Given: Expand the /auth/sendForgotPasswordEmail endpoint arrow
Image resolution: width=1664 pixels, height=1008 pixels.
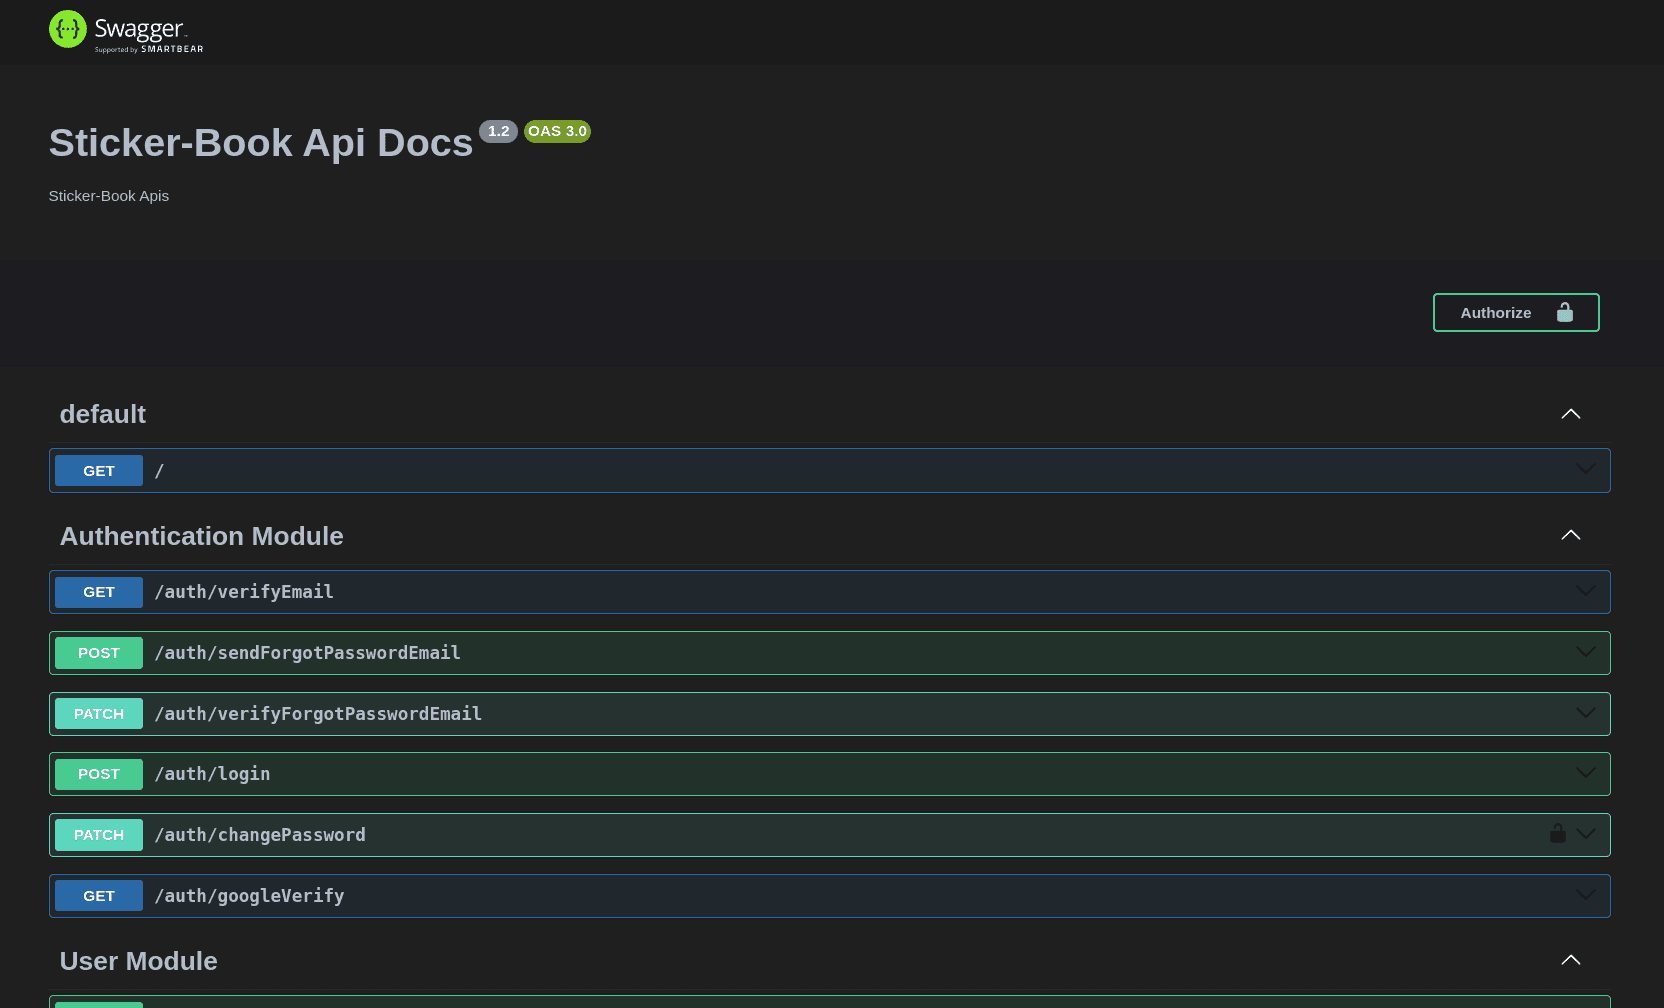Looking at the screenshot, I should click(x=1586, y=652).
